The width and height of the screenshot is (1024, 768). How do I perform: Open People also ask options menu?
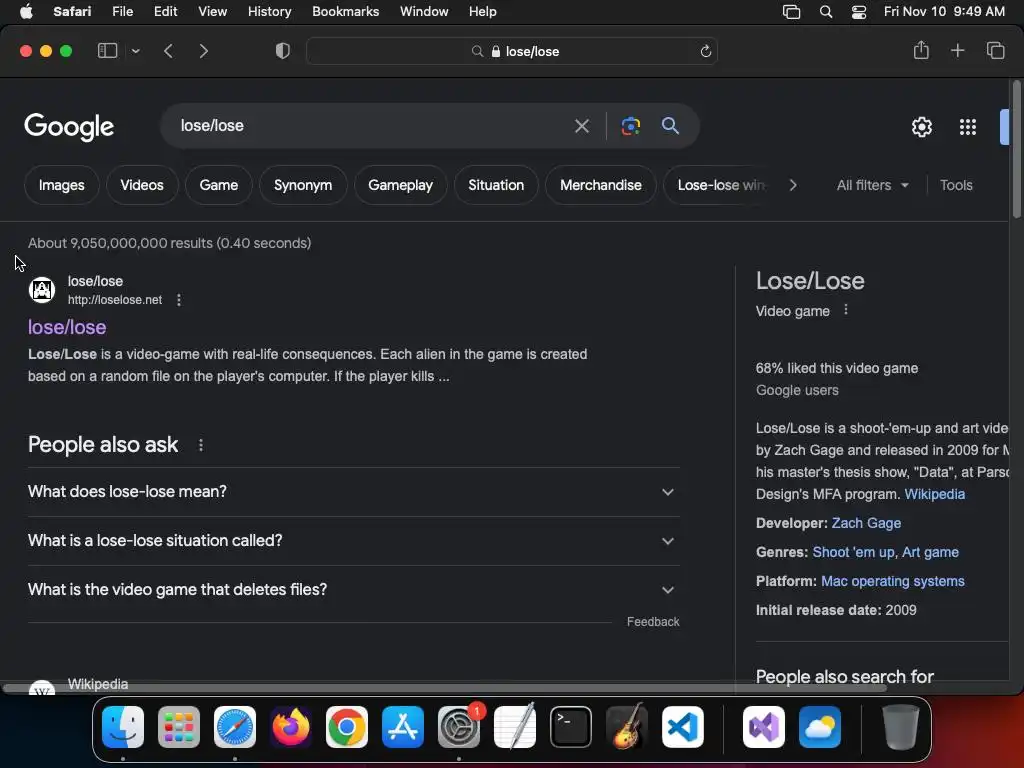(x=201, y=445)
